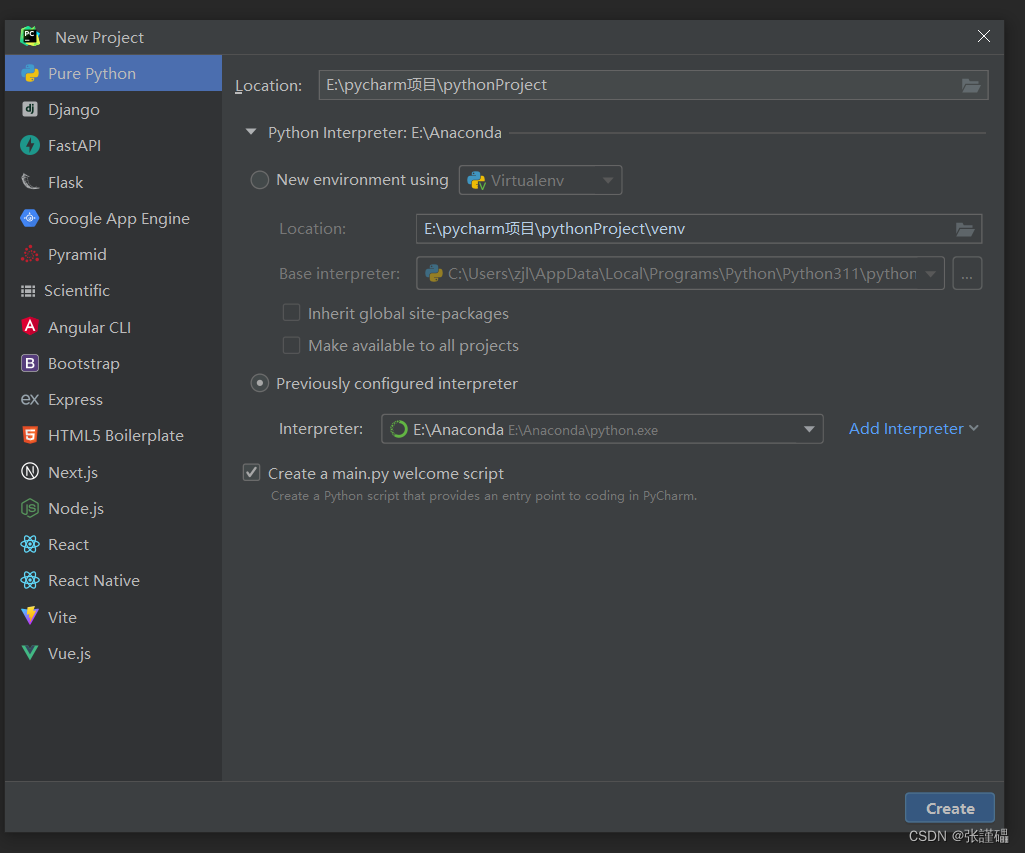The width and height of the screenshot is (1025, 853).
Task: Click the Vue.js V icon
Action: click(30, 652)
